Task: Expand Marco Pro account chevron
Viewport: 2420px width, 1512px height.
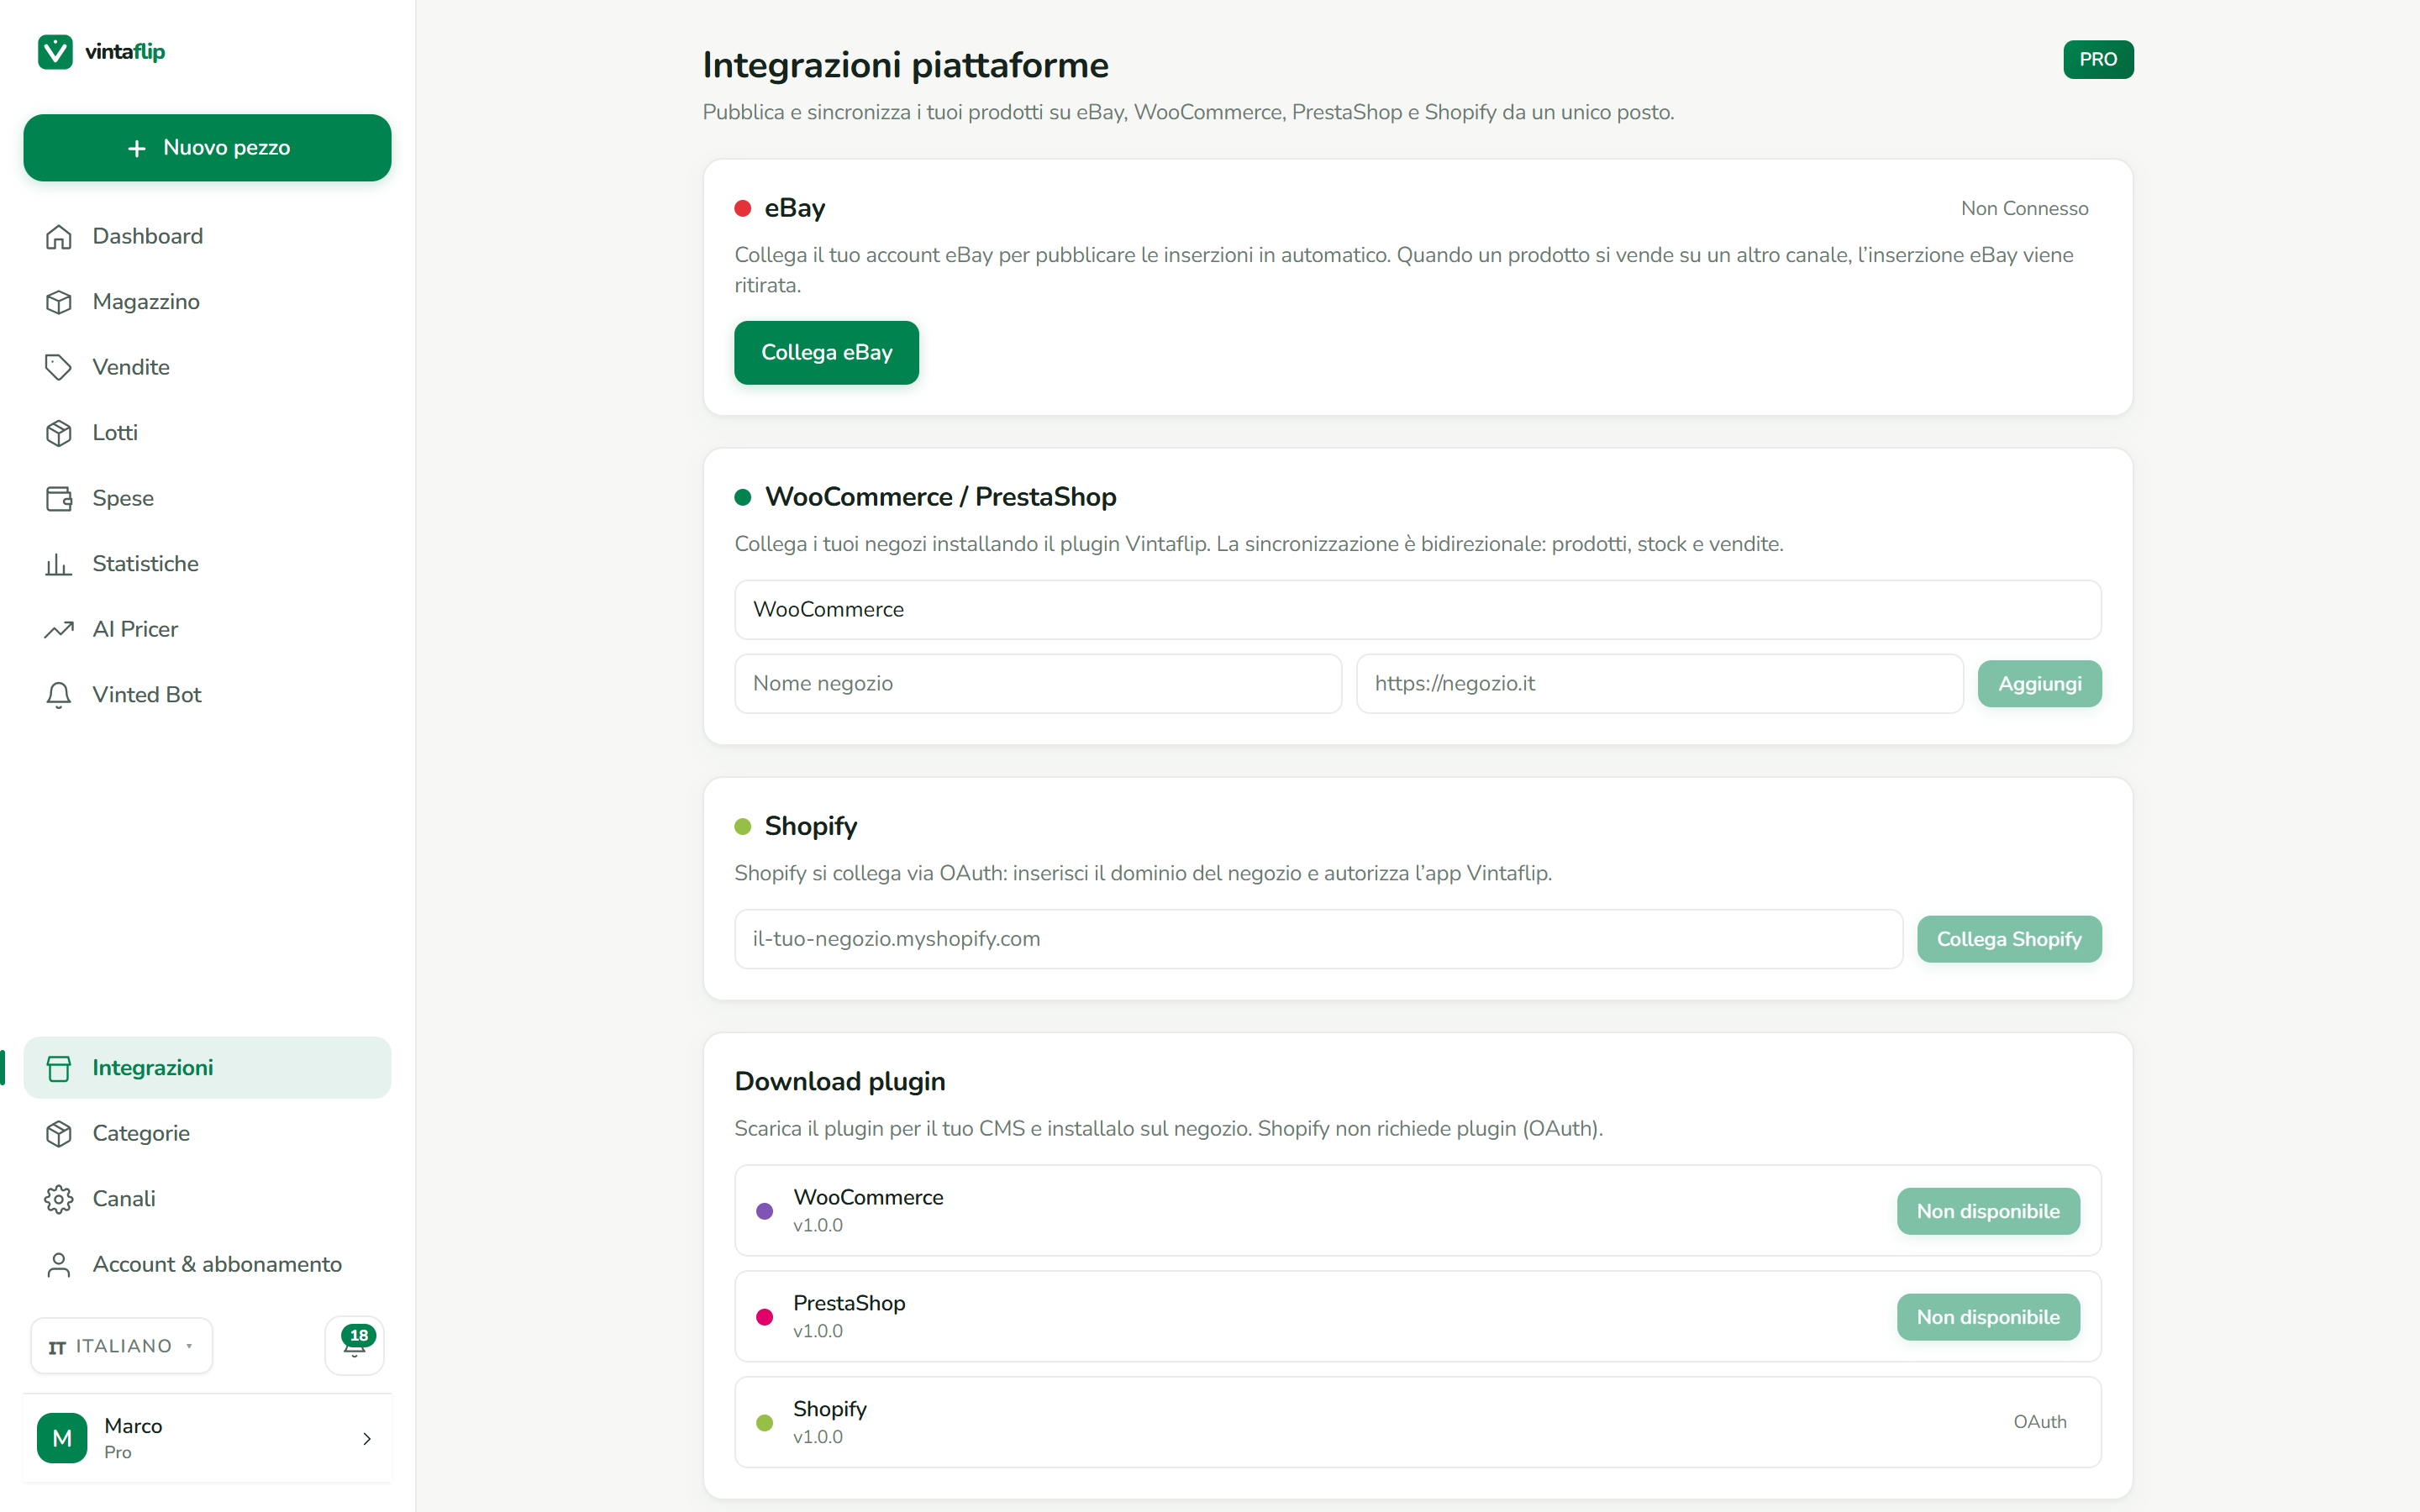Action: pos(367,1438)
